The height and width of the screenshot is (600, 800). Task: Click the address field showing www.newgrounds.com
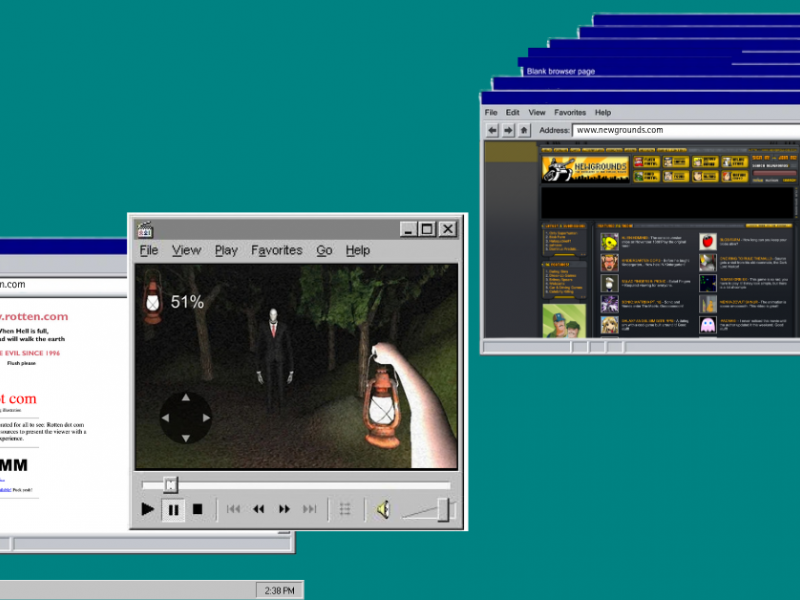pyautogui.click(x=686, y=131)
